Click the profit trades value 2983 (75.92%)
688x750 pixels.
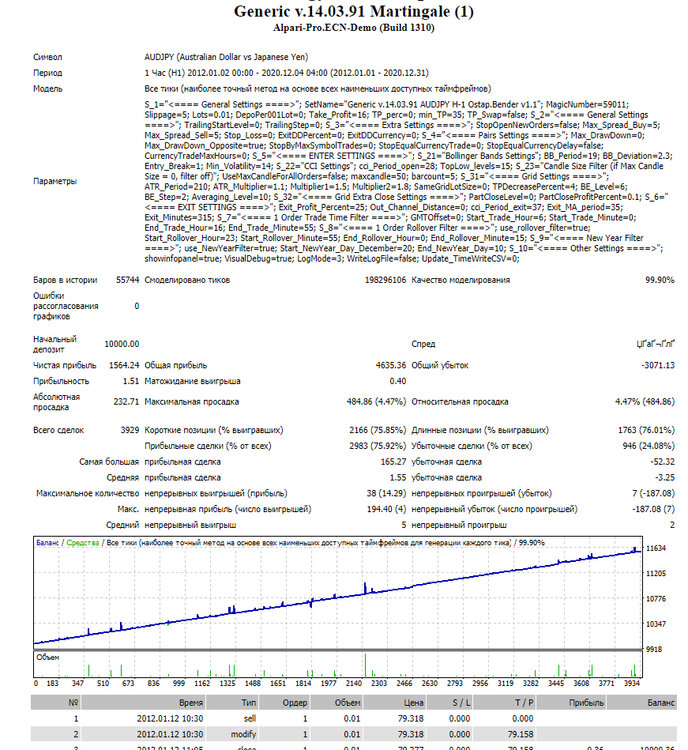[377, 446]
